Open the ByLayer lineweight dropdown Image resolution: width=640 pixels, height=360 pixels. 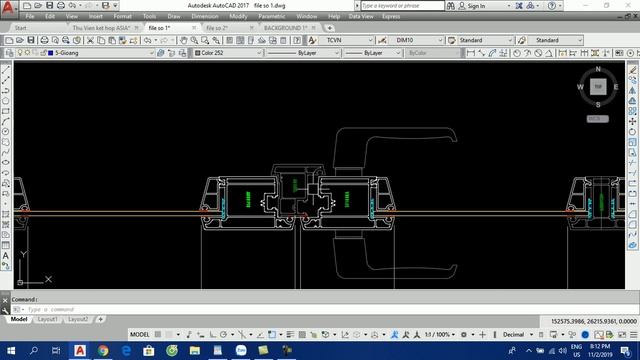pyautogui.click(x=398, y=53)
